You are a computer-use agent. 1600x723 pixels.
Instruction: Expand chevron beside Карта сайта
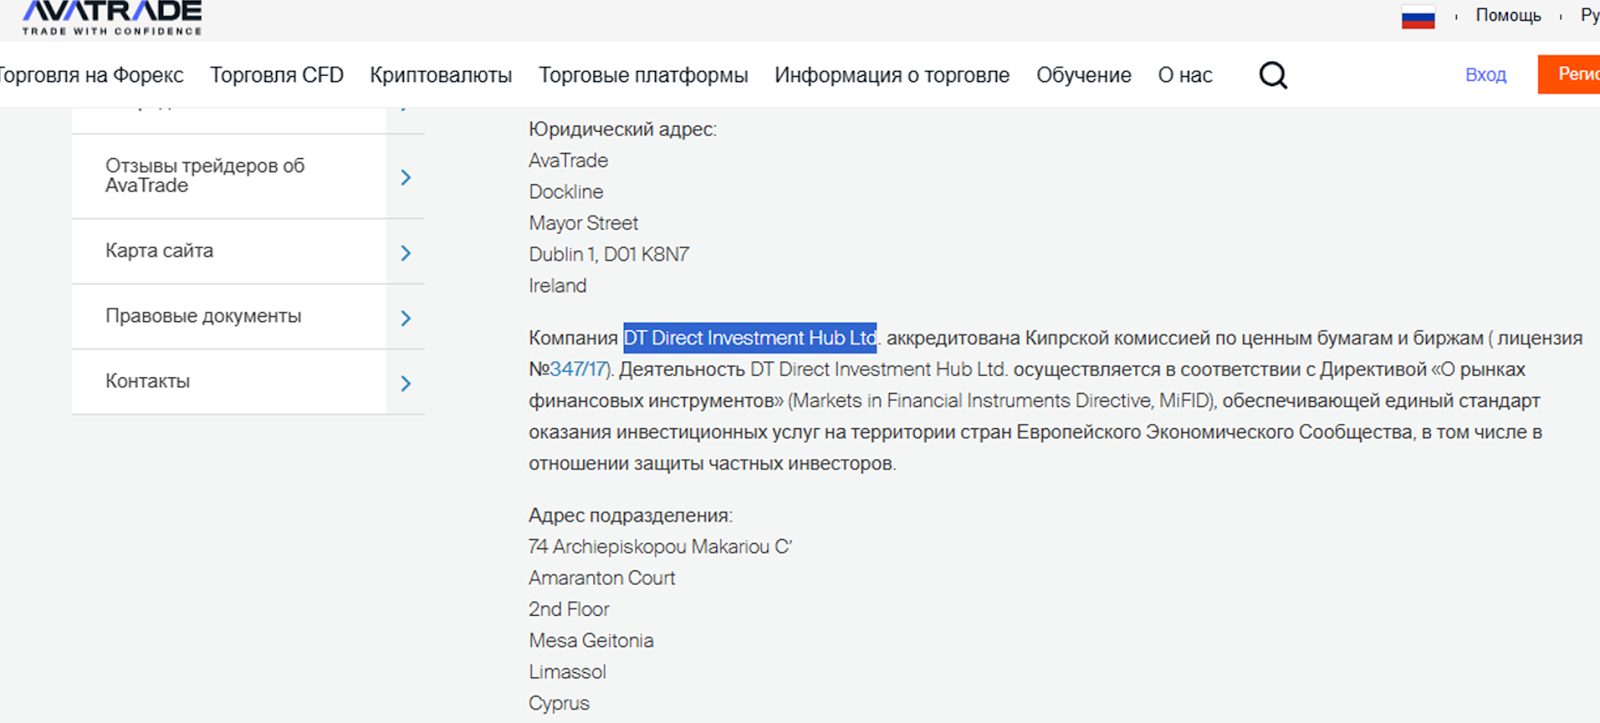pos(406,253)
